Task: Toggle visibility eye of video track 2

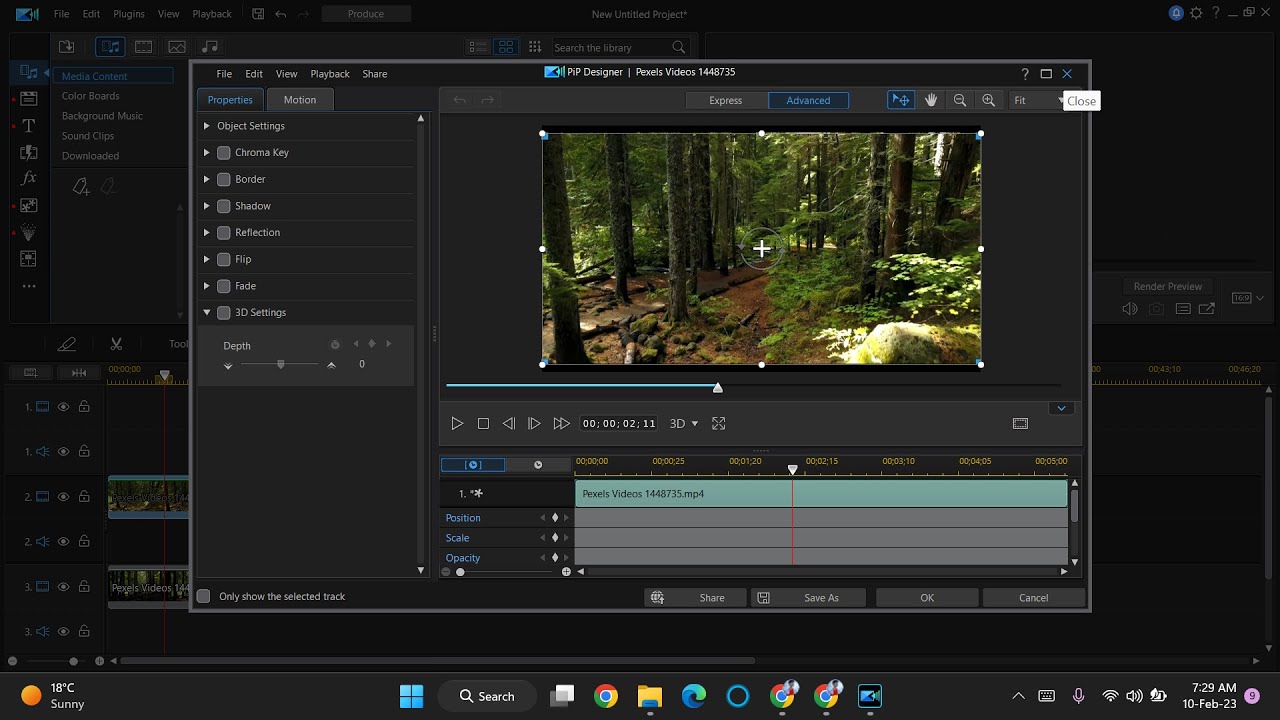Action: tap(63, 497)
